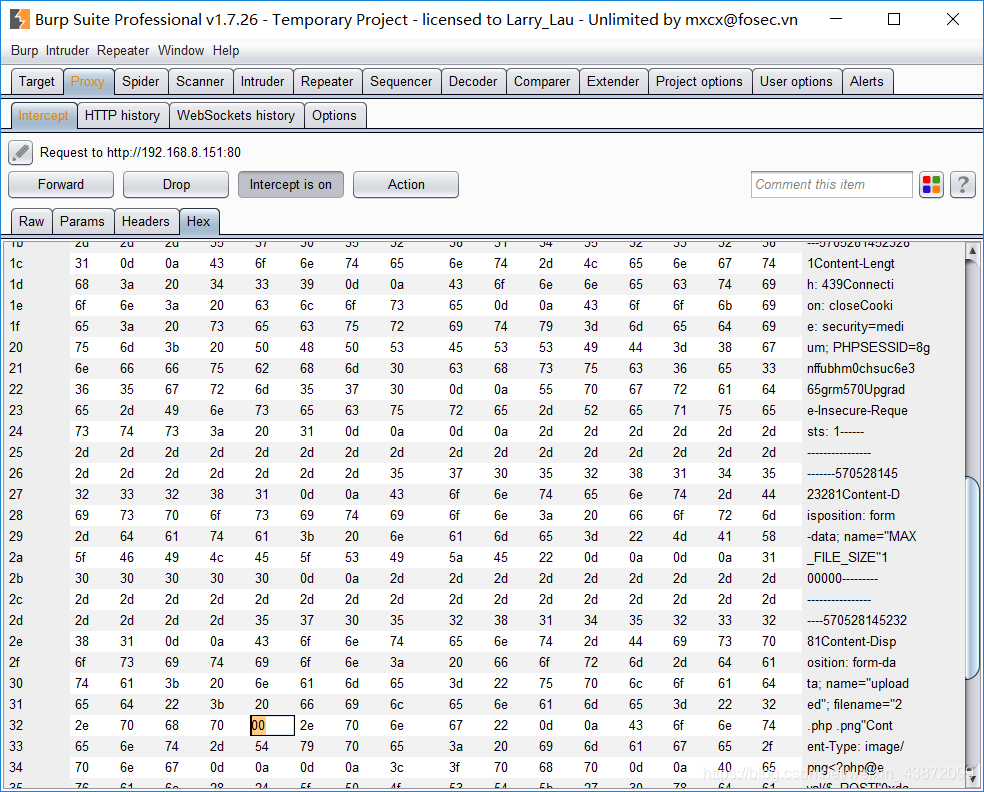Select row offset 2a in hex table
This screenshot has width=984, height=792.
(16, 557)
